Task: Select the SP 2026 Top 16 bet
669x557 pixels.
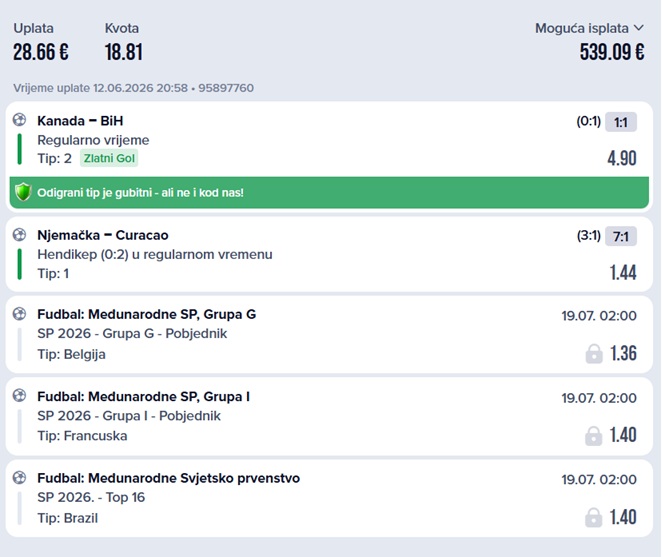Action: (x=329, y=498)
